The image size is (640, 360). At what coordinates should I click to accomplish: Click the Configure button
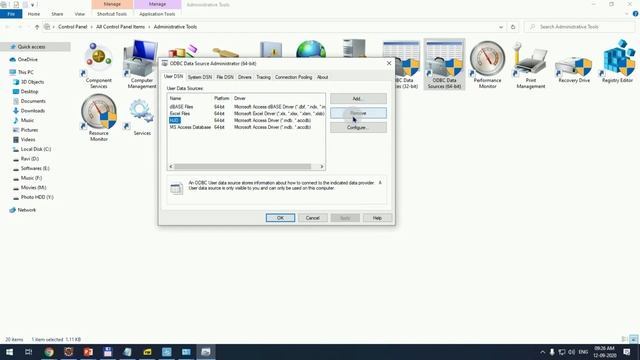coord(358,128)
